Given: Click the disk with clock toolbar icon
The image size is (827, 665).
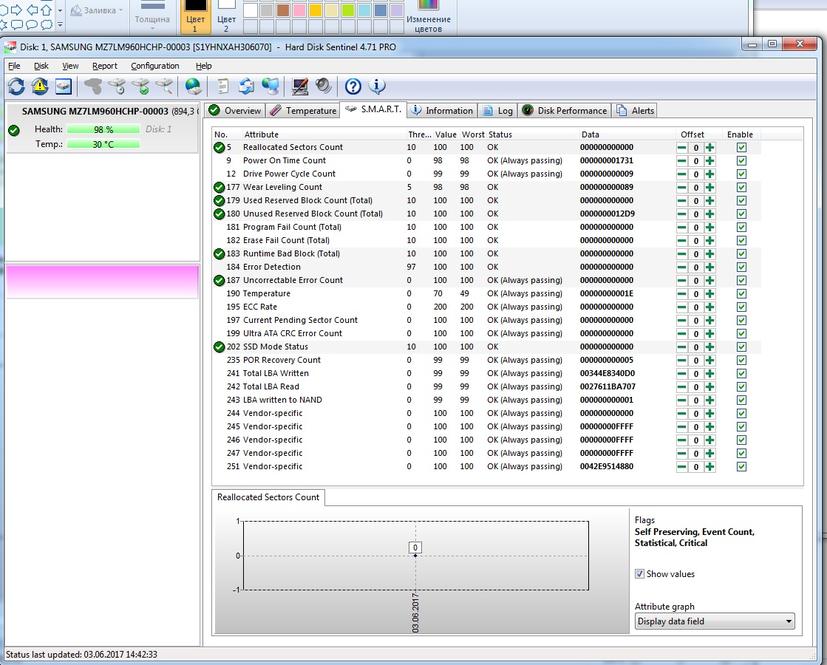Looking at the screenshot, I should pos(117,86).
